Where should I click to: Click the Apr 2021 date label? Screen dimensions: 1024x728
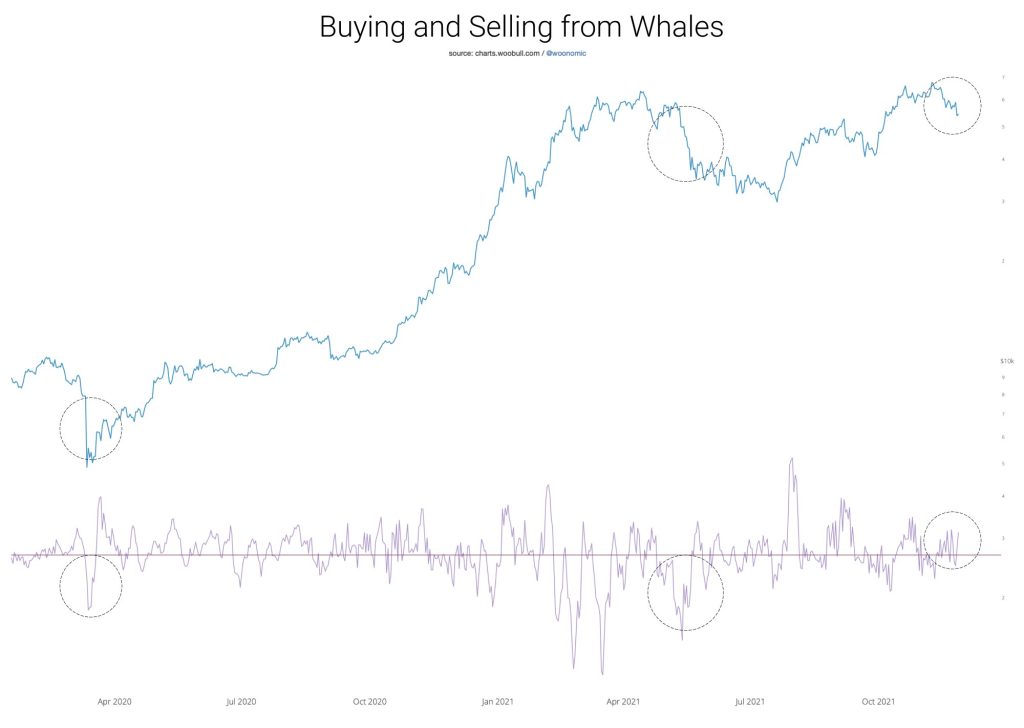(623, 701)
